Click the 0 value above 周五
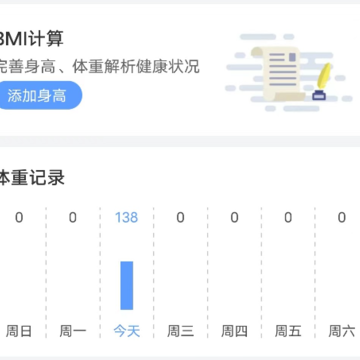Screen dimensions: 360x360 [x=288, y=218]
